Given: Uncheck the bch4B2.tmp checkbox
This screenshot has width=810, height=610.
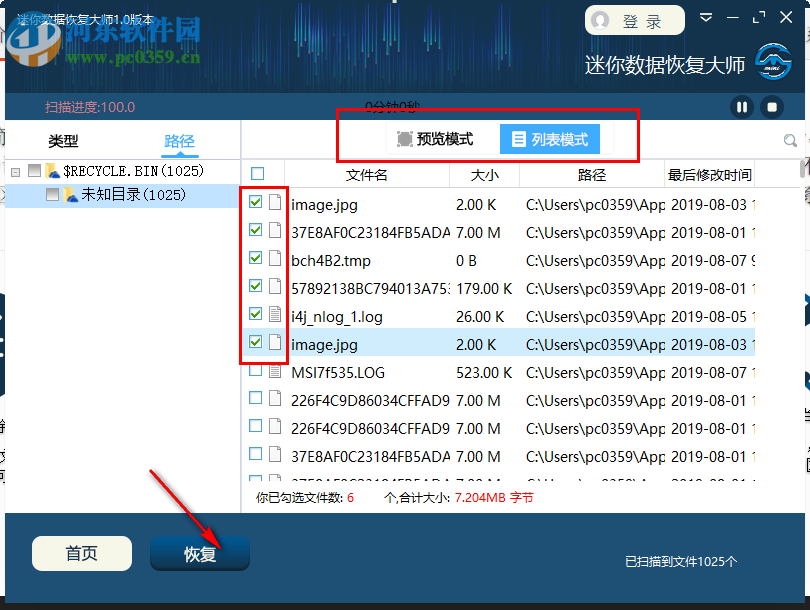Looking at the screenshot, I should click(x=257, y=258).
